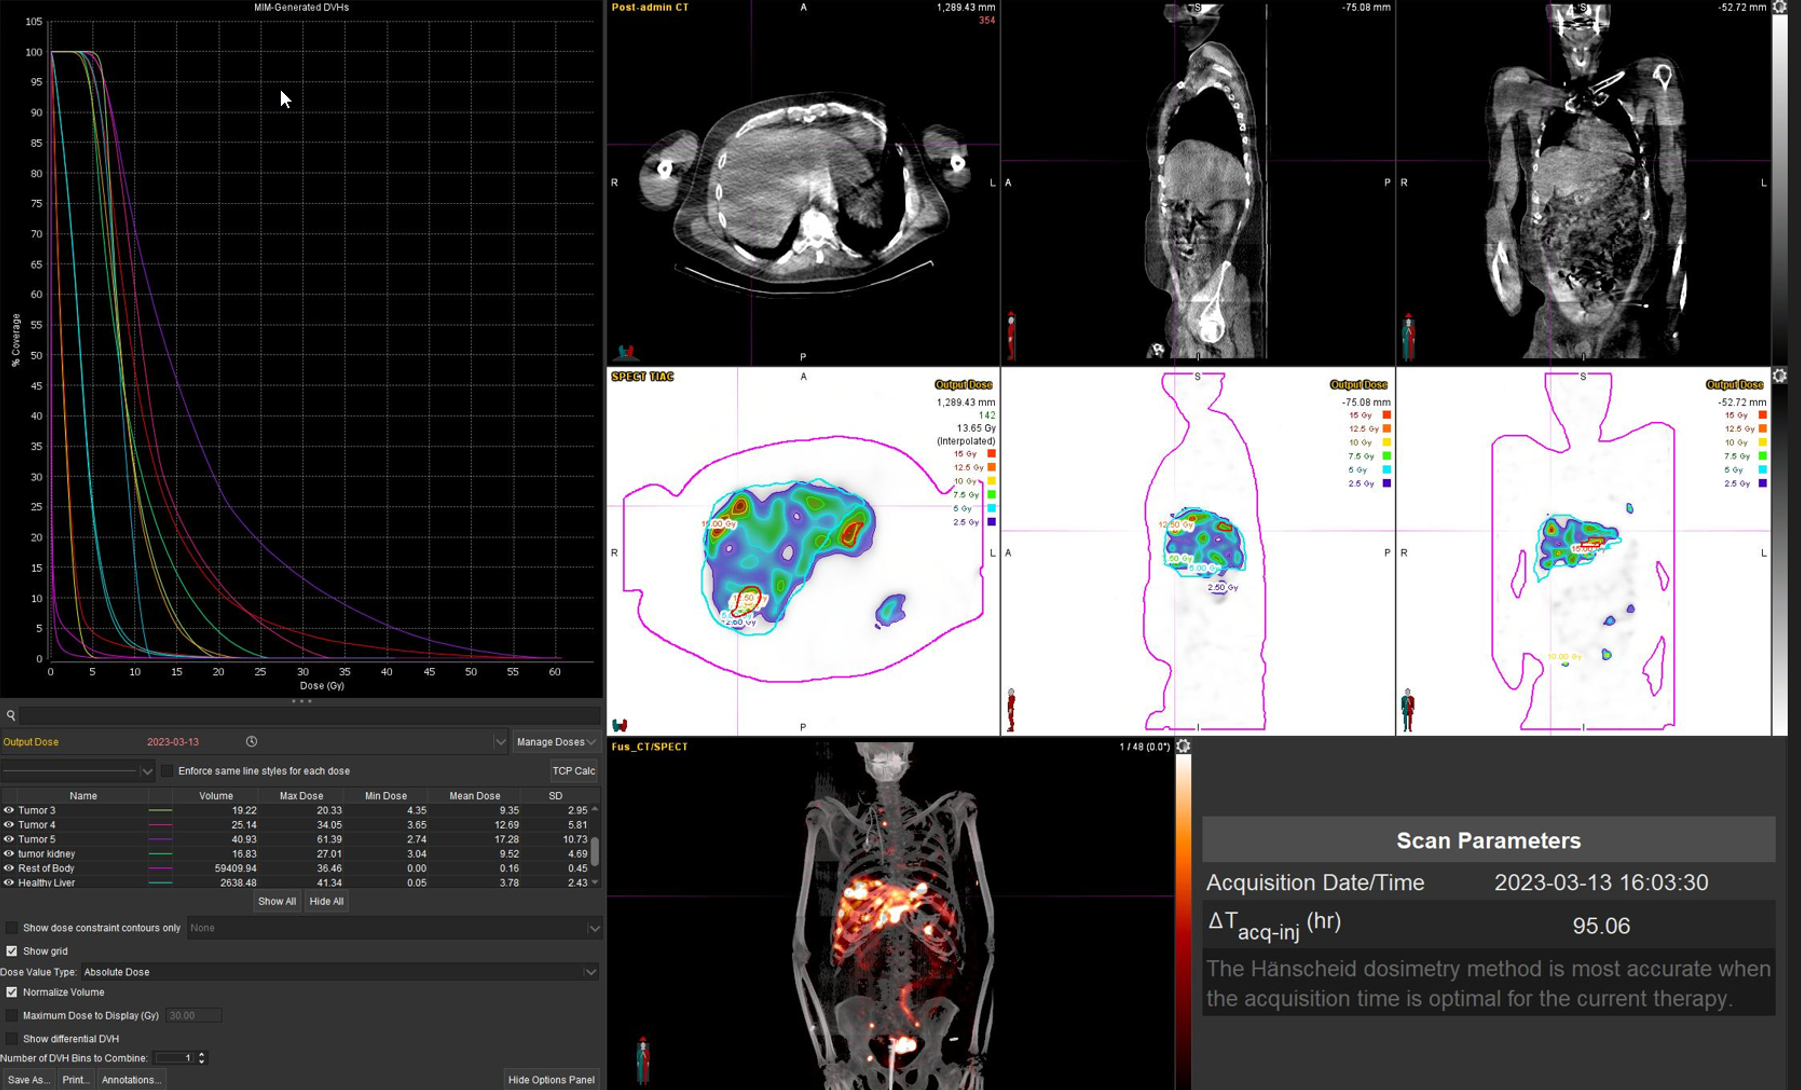
Task: Click the Max Dose column header
Action: tap(301, 796)
